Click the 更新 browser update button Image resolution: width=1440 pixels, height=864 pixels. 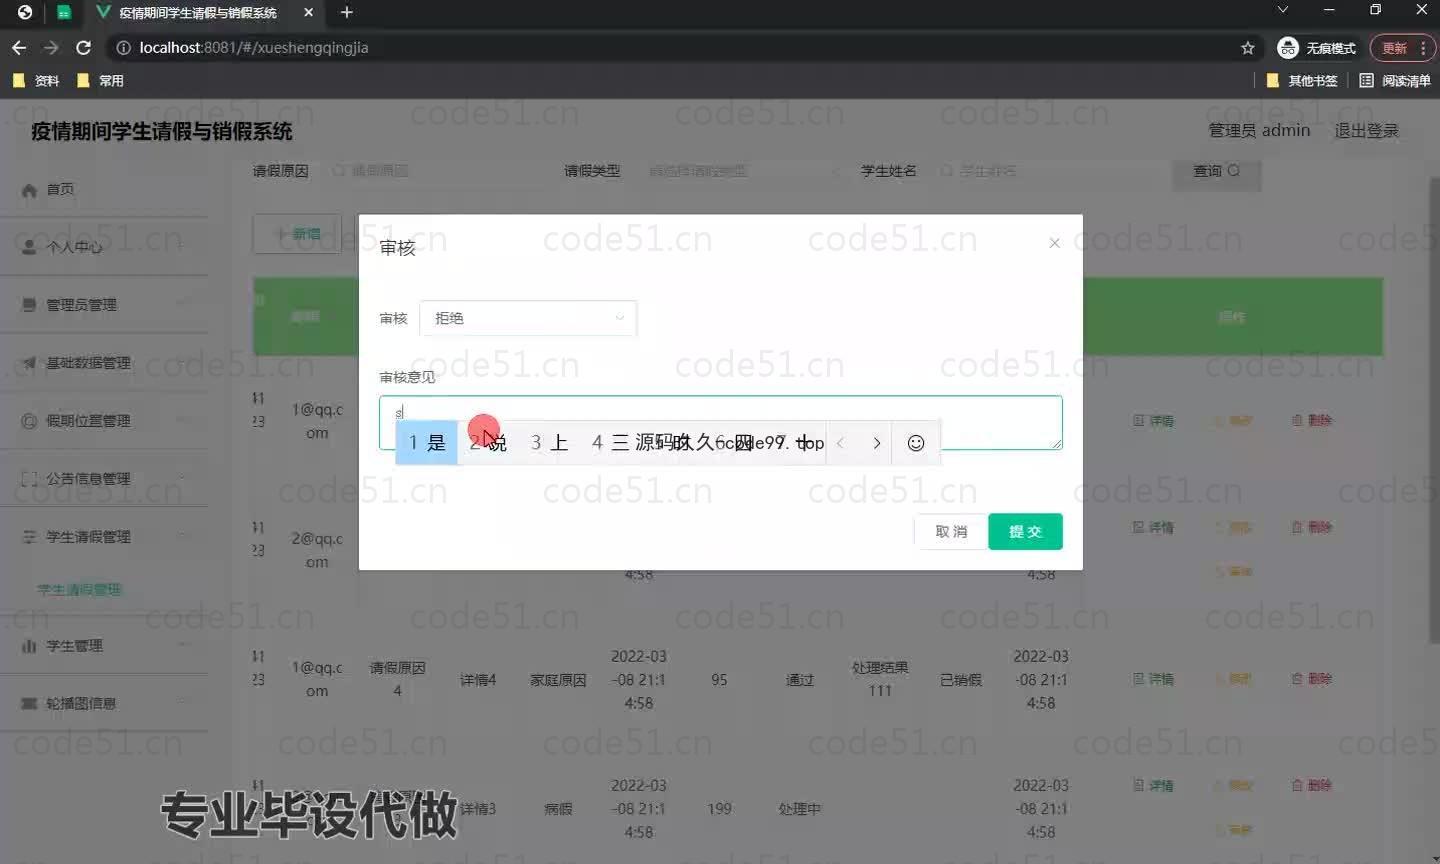point(1394,48)
